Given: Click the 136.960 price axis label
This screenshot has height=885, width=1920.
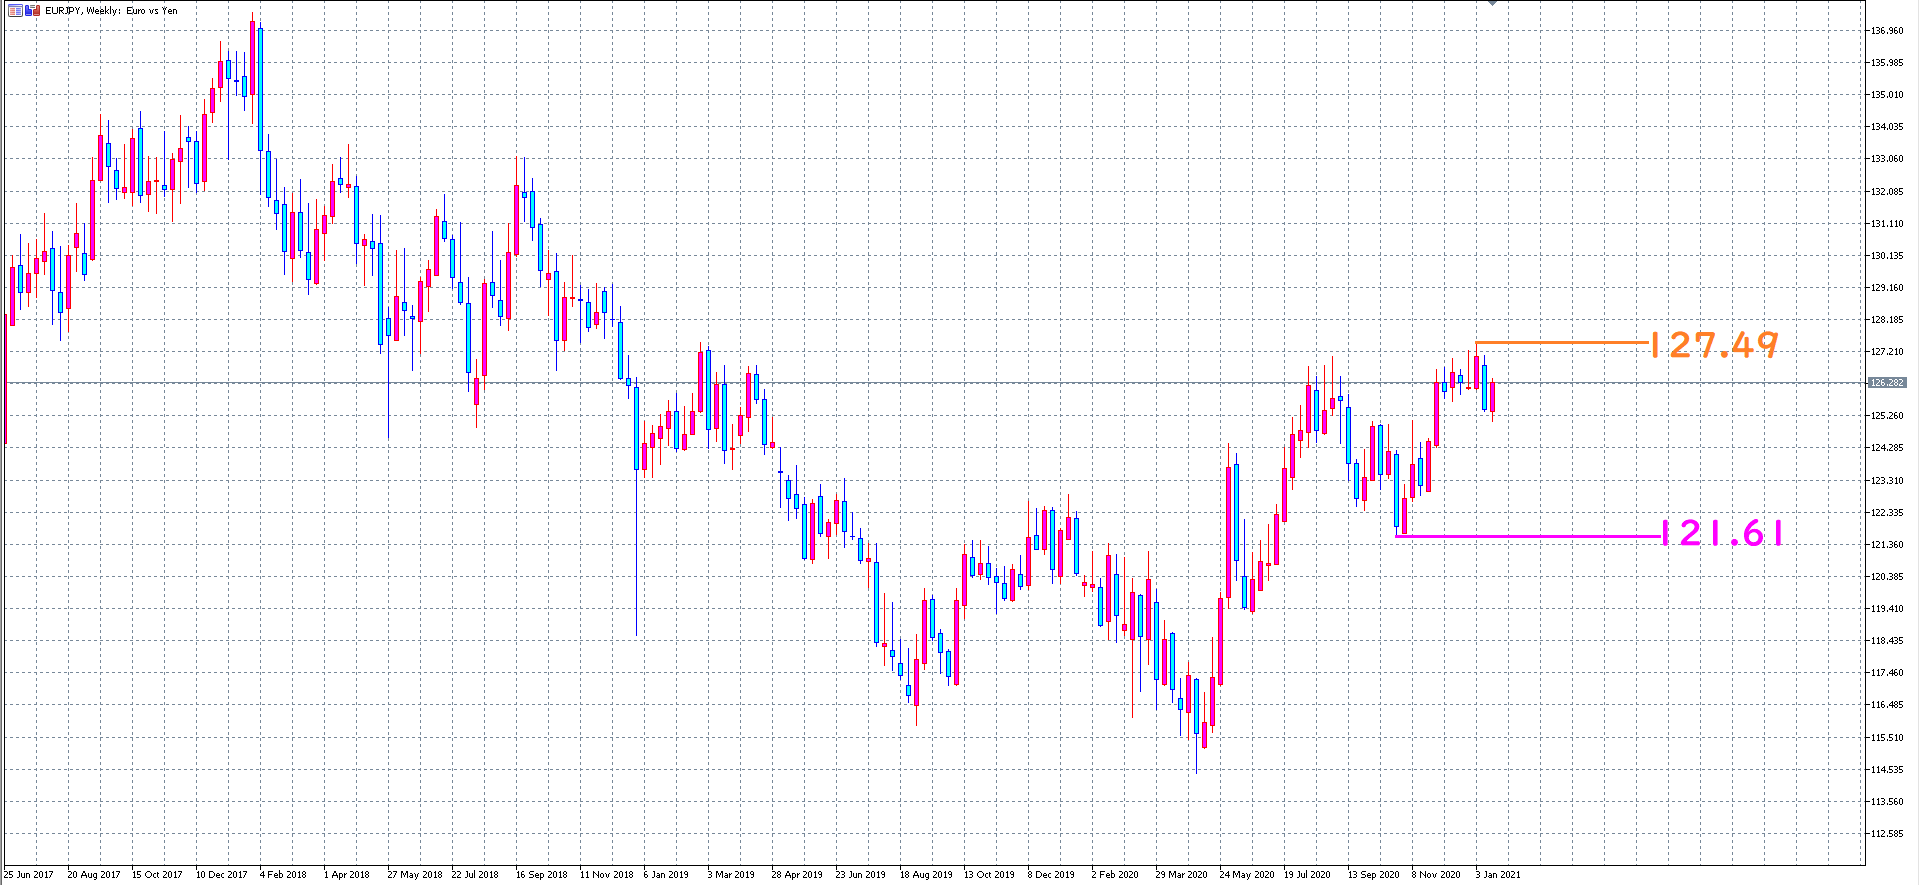Looking at the screenshot, I should point(1887,30).
